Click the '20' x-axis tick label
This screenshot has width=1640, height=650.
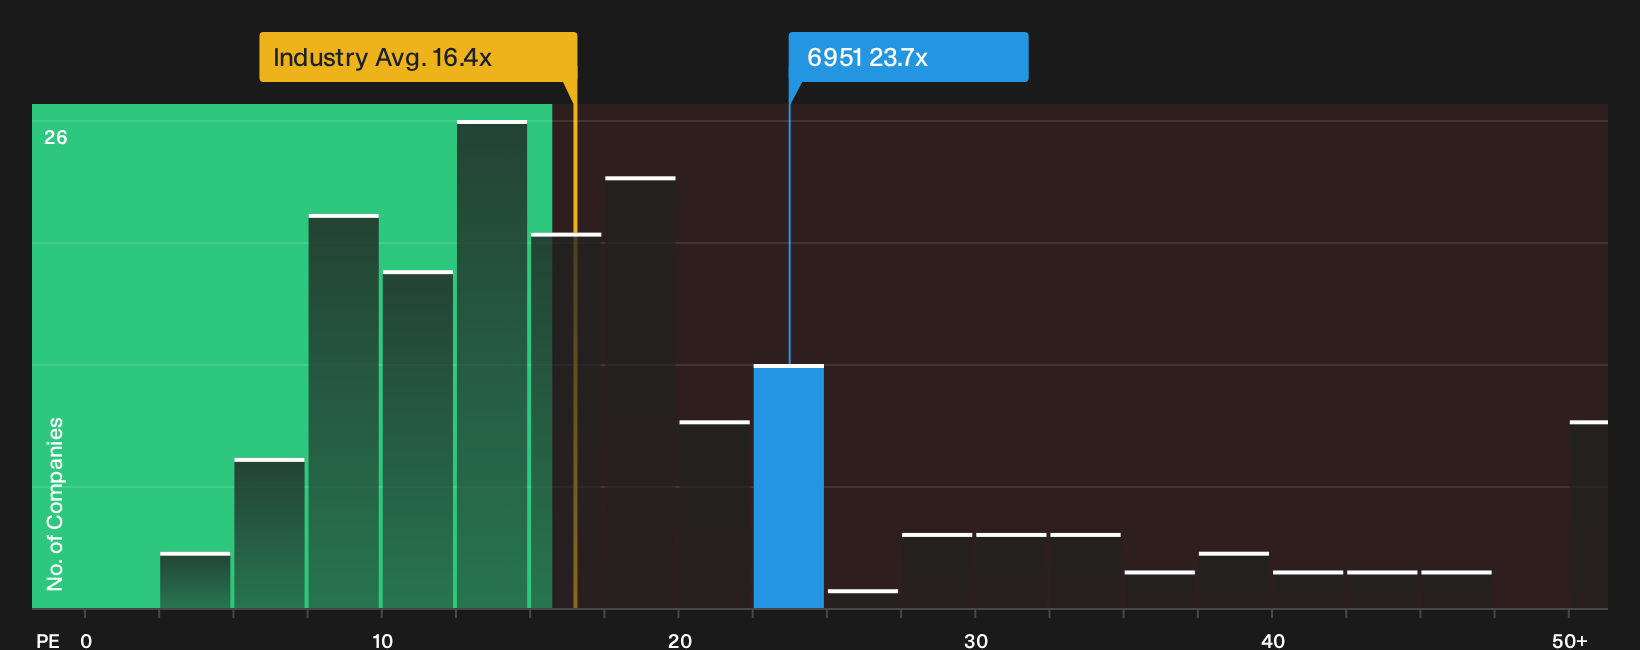pyautogui.click(x=680, y=641)
